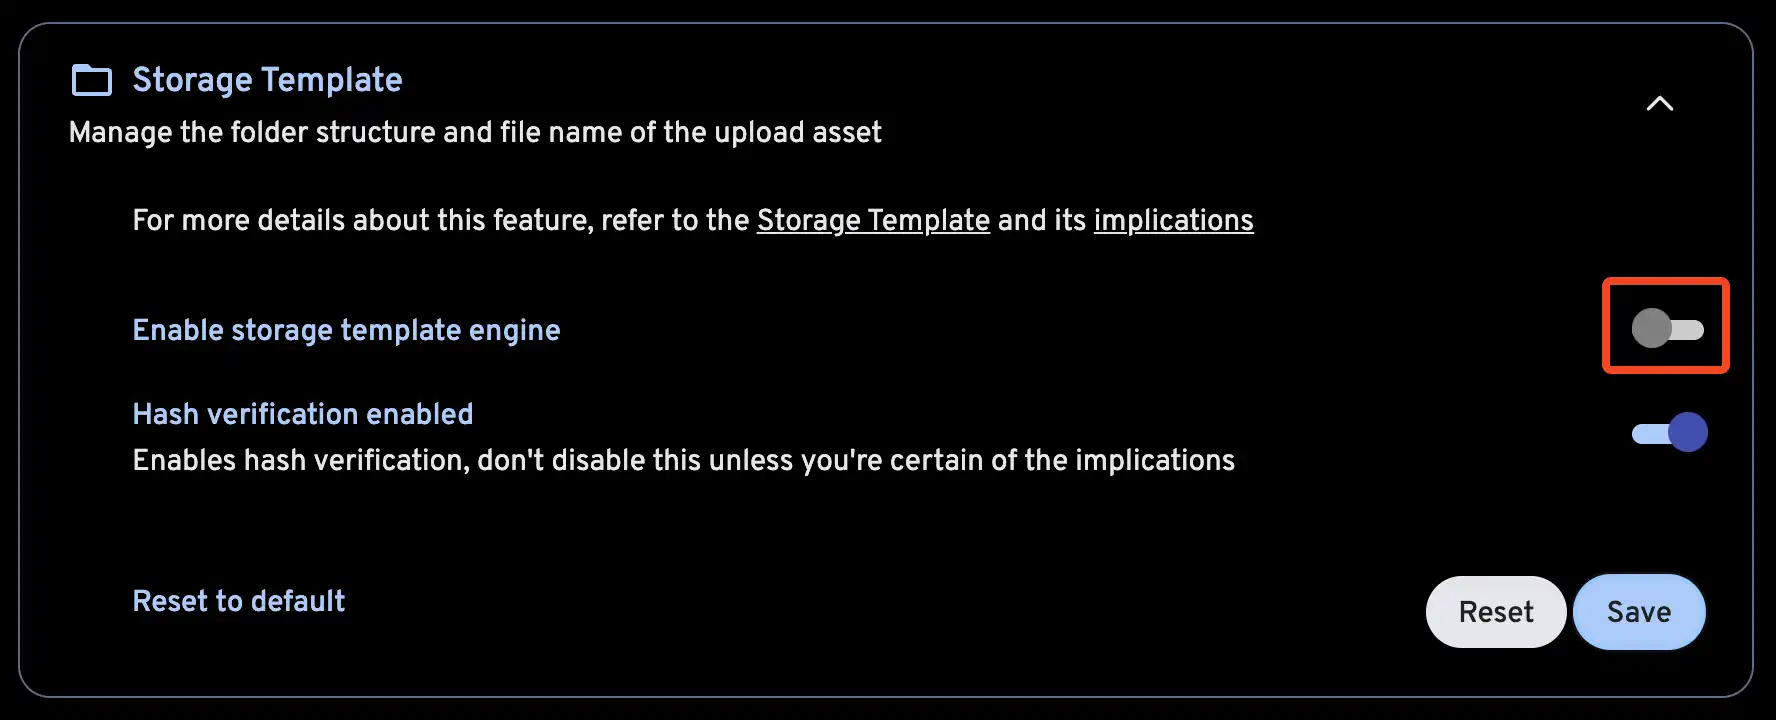Click the Enable storage template engine label
The height and width of the screenshot is (720, 1776).
[x=346, y=330]
